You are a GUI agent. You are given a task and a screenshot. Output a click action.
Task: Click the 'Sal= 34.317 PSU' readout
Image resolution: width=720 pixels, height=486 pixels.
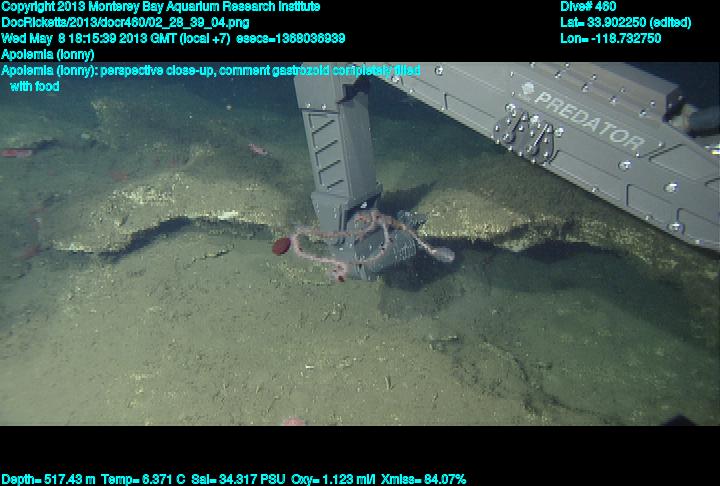coord(238,480)
